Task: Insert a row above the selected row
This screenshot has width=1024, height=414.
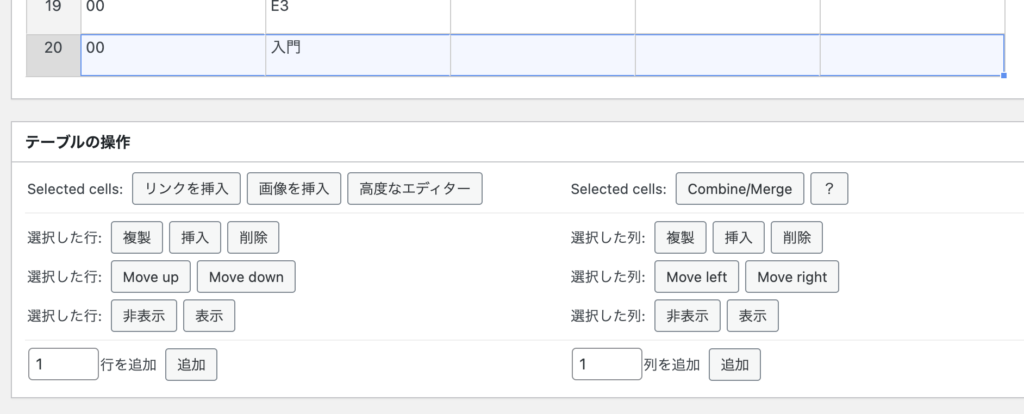Action: tap(195, 238)
